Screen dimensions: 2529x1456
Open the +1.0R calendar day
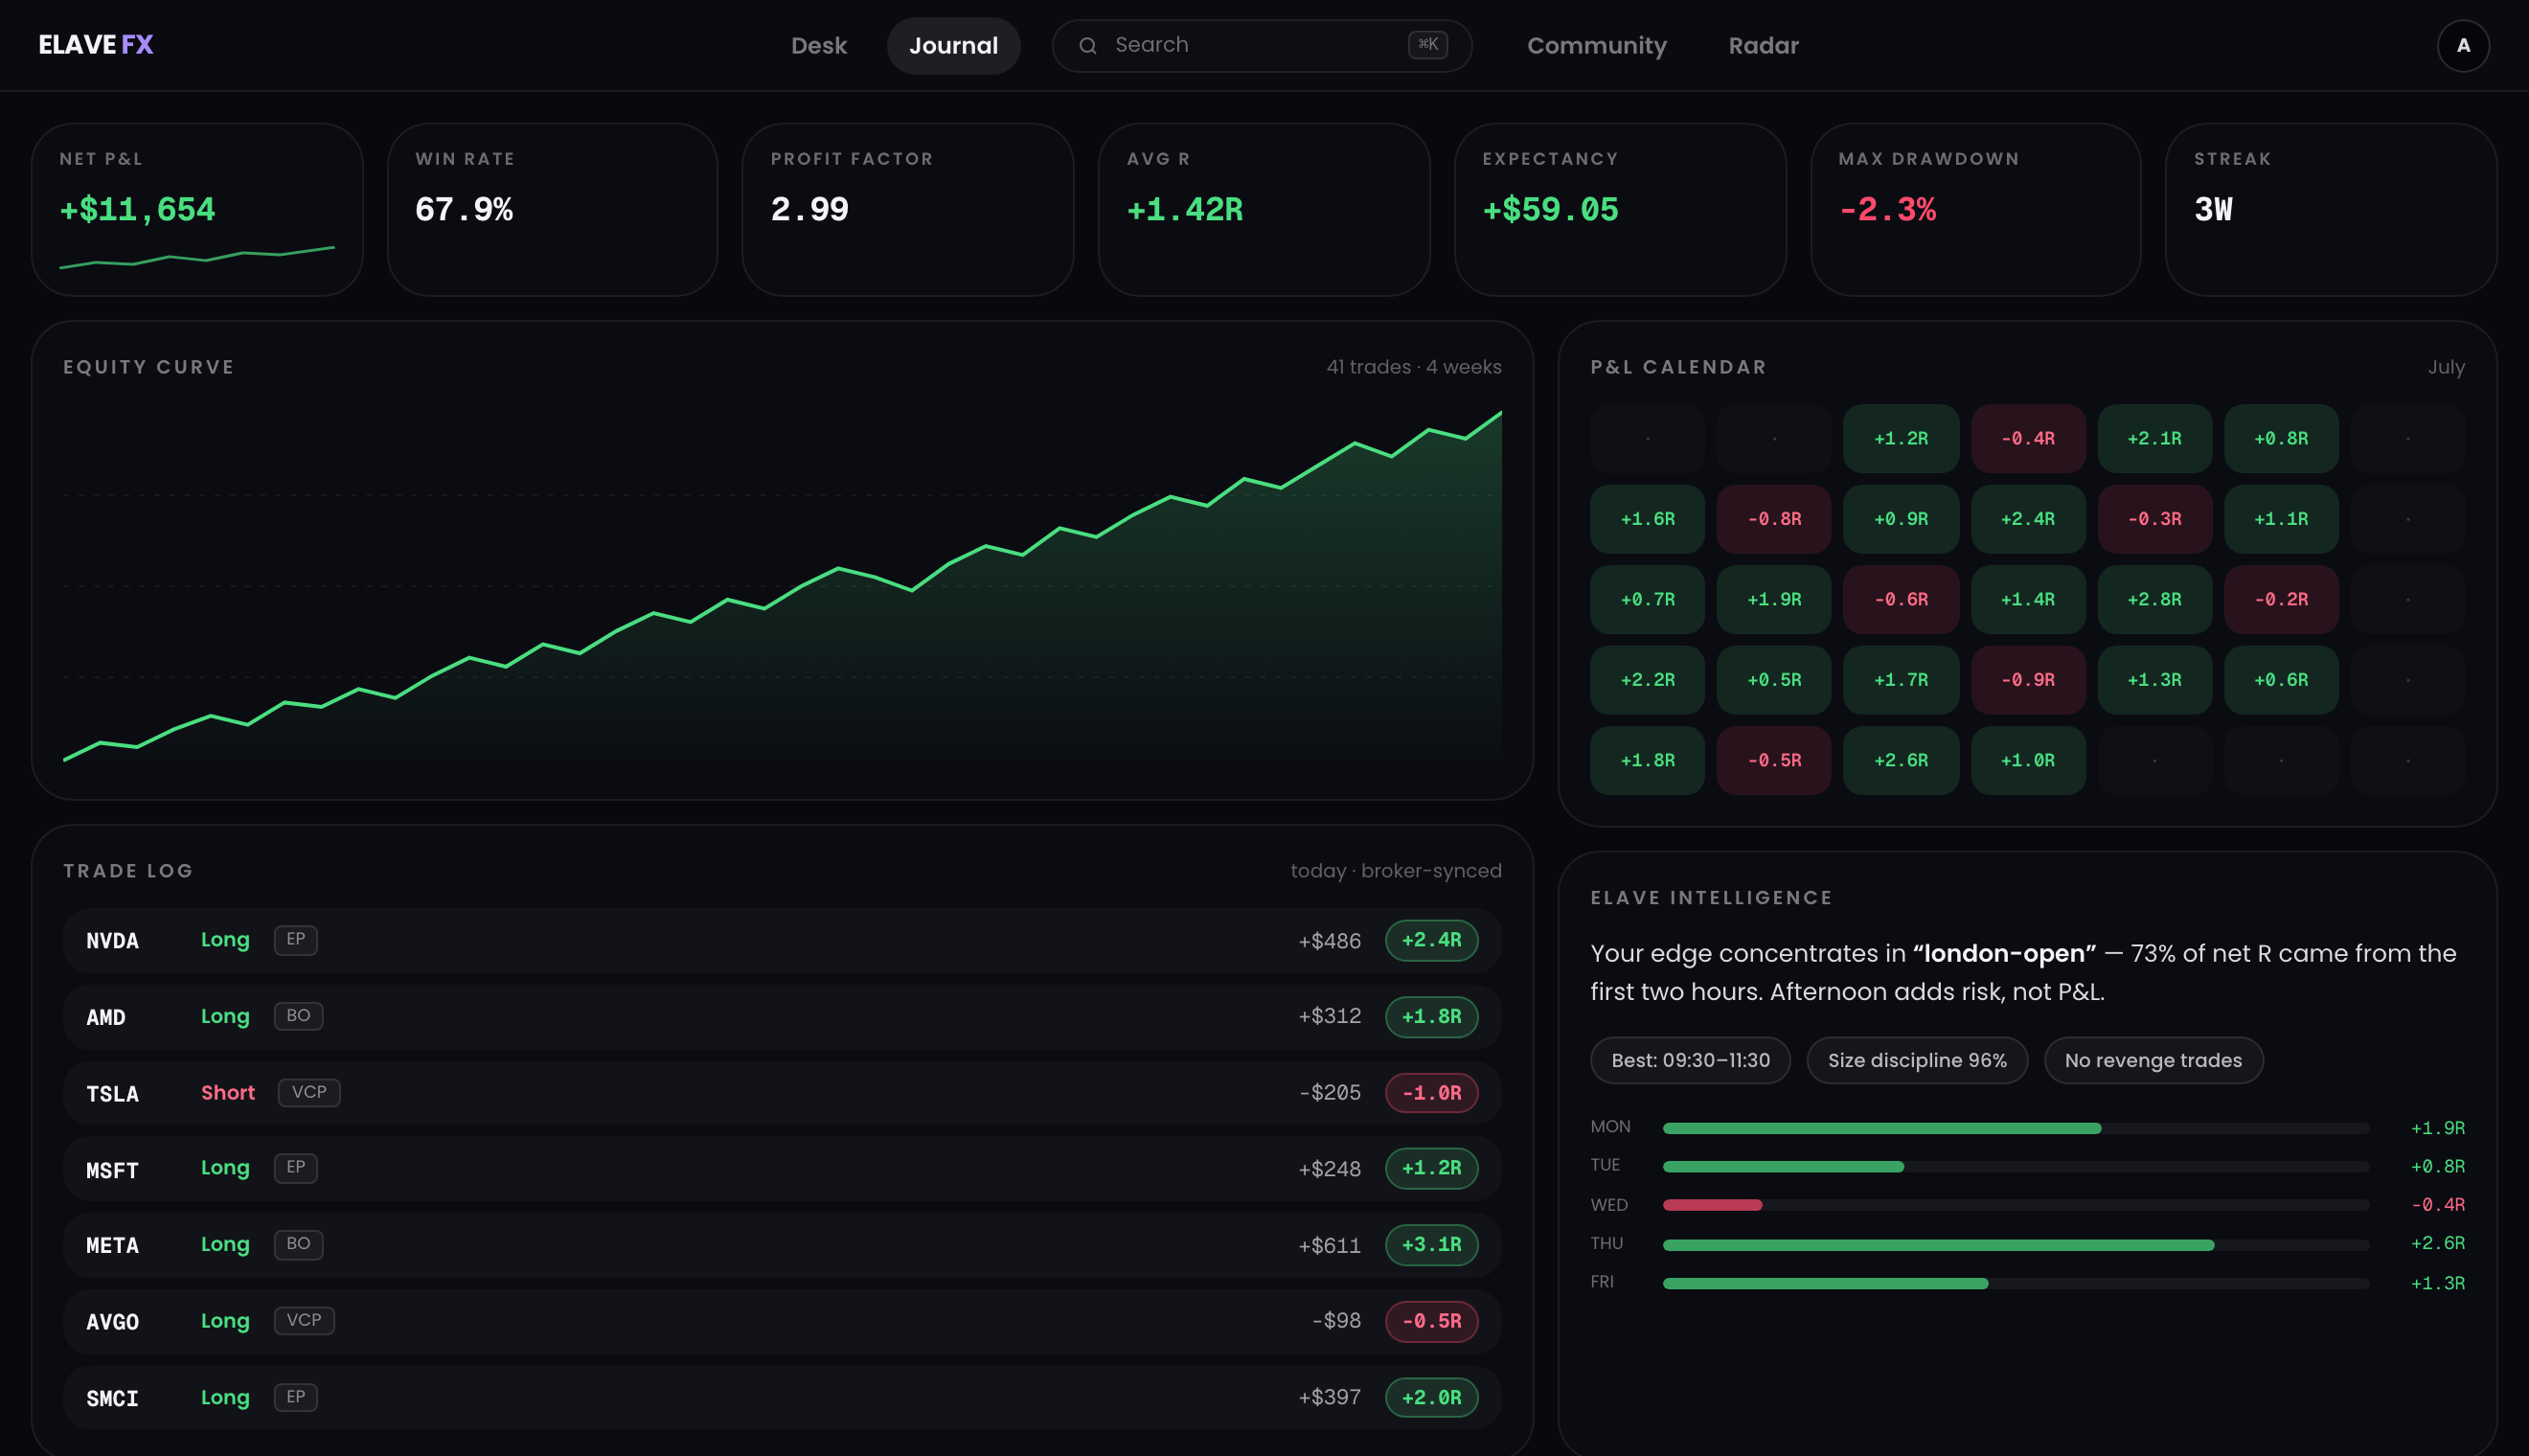point(2027,760)
